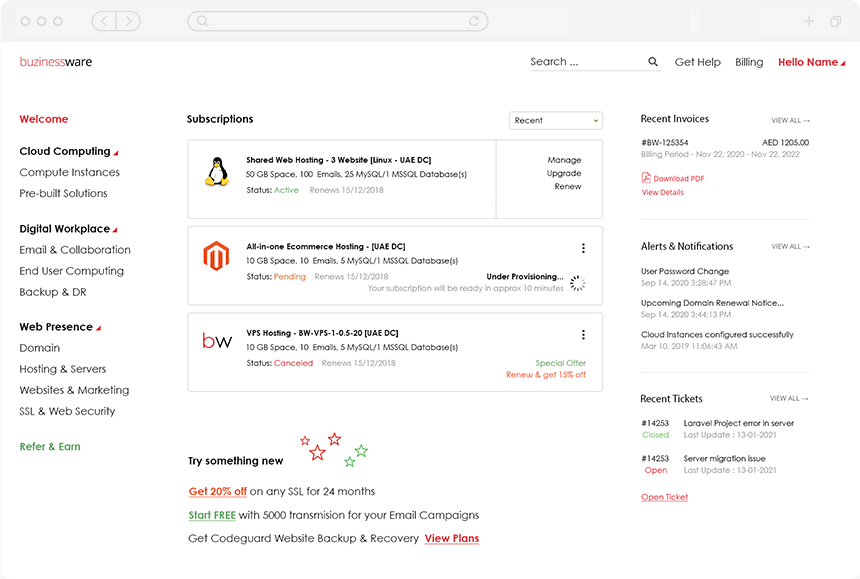Image resolution: width=860 pixels, height=579 pixels.
Task: Open the Recent sort dropdown
Action: click(x=555, y=121)
